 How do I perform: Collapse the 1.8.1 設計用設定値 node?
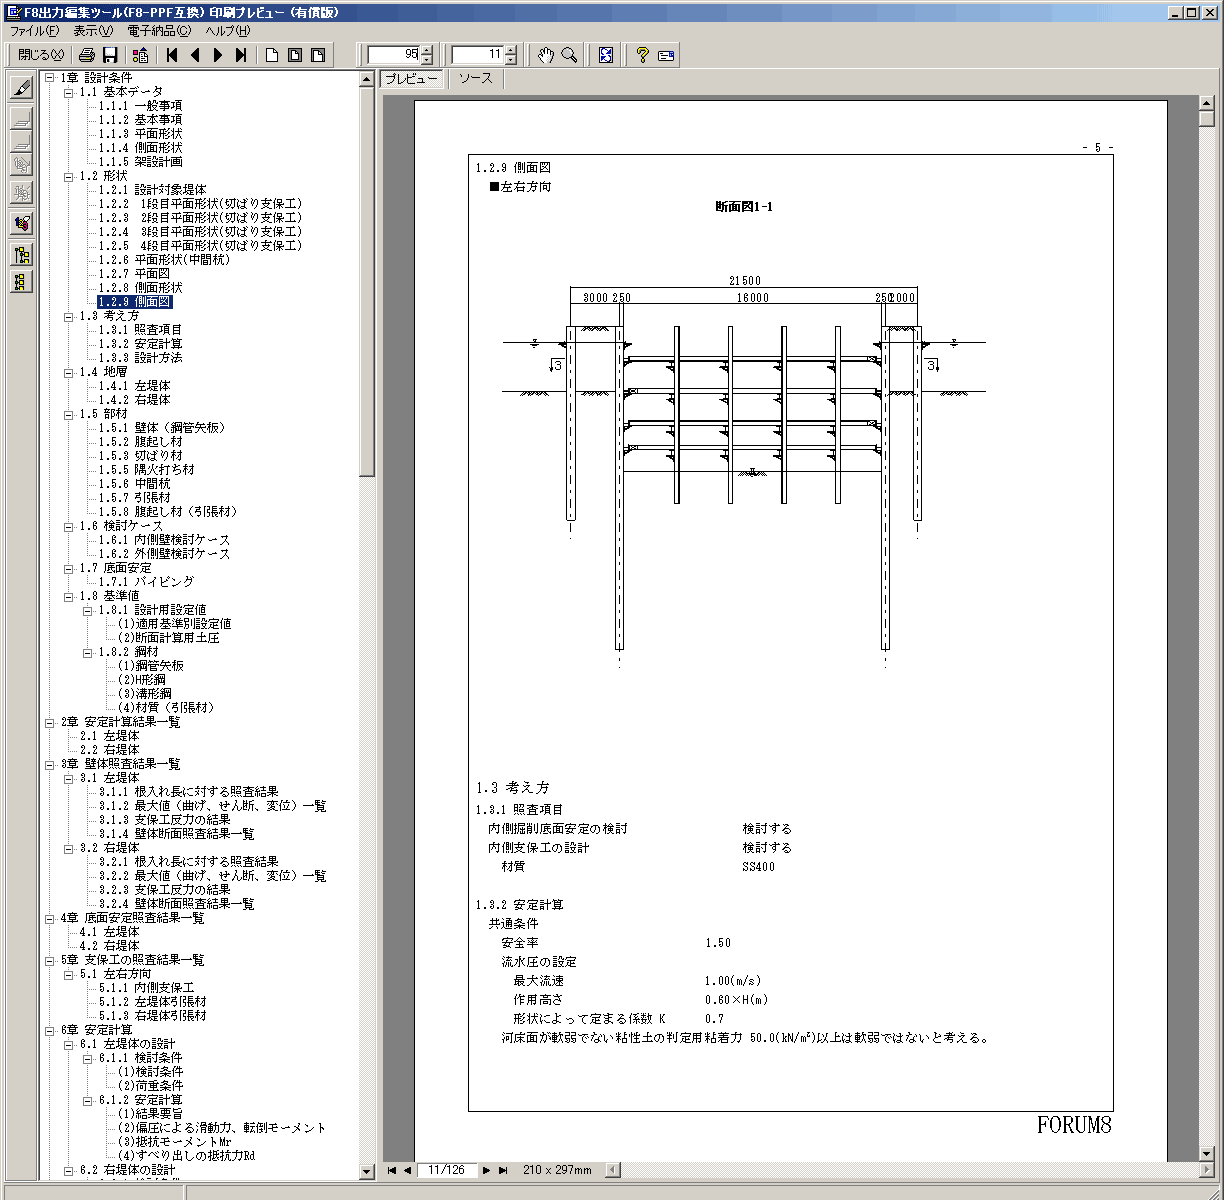(x=88, y=609)
